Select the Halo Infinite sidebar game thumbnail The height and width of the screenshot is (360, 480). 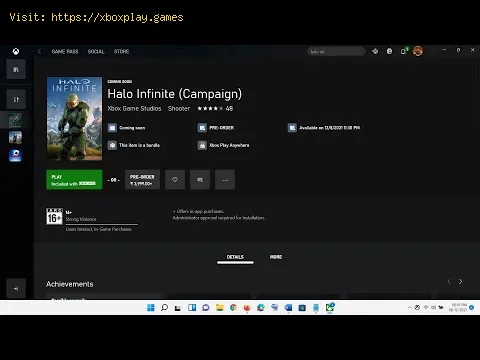pyautogui.click(x=15, y=120)
